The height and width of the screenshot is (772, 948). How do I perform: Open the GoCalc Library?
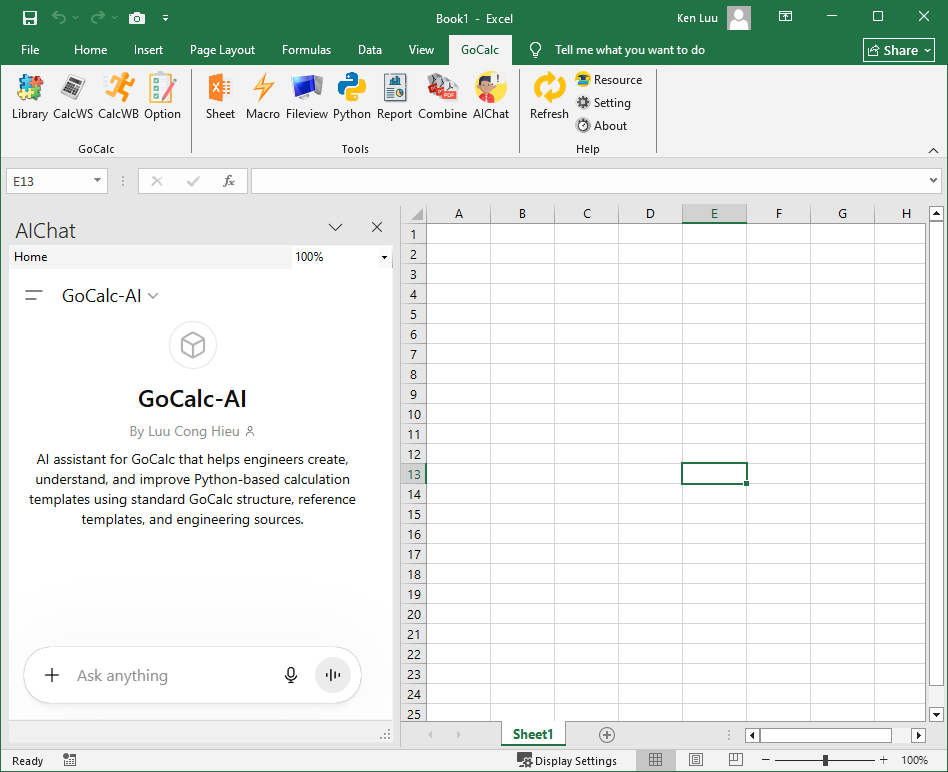30,96
